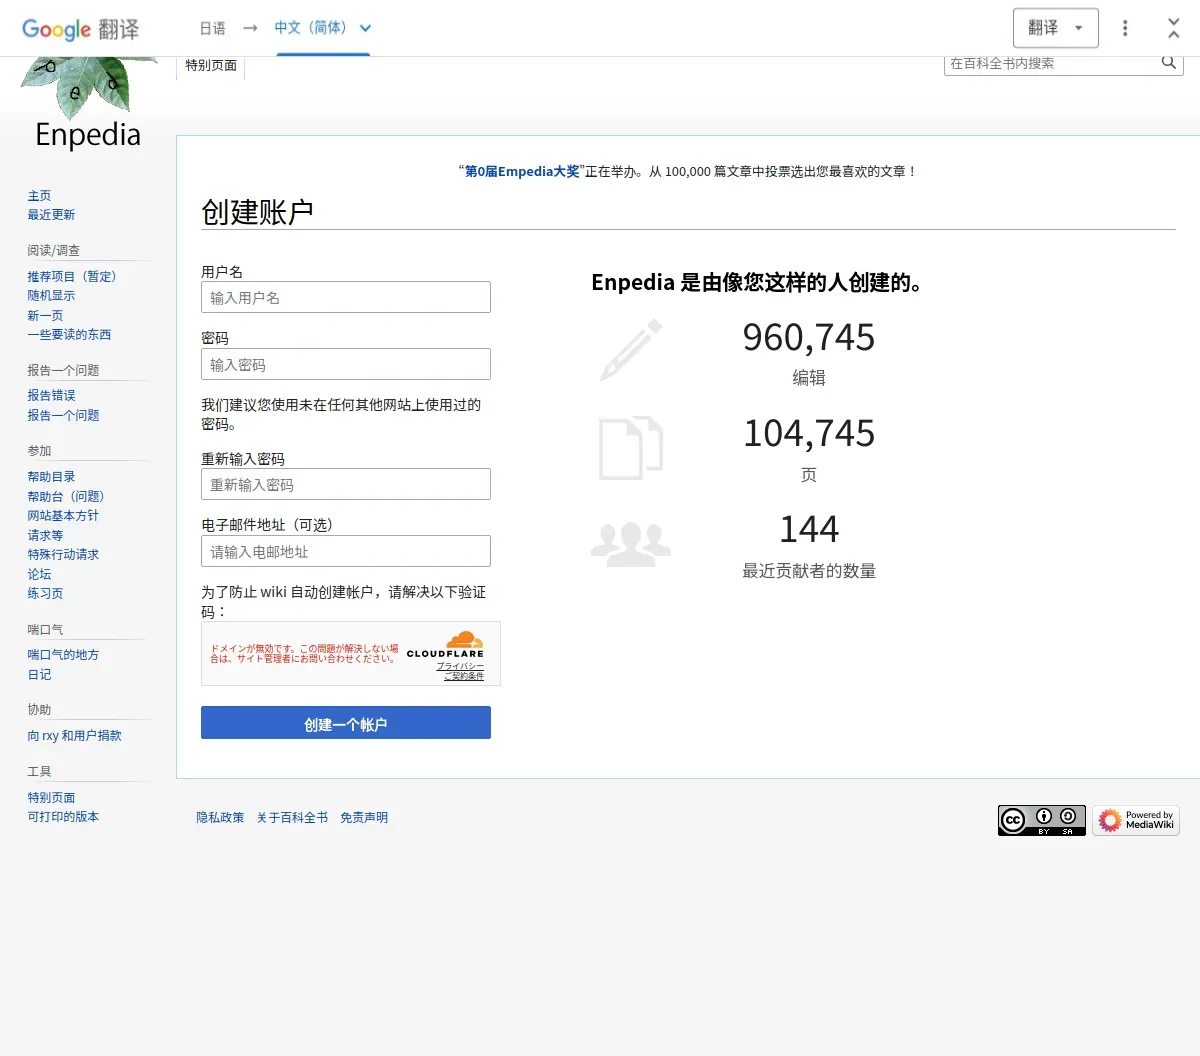Select 日语 source language

212,28
